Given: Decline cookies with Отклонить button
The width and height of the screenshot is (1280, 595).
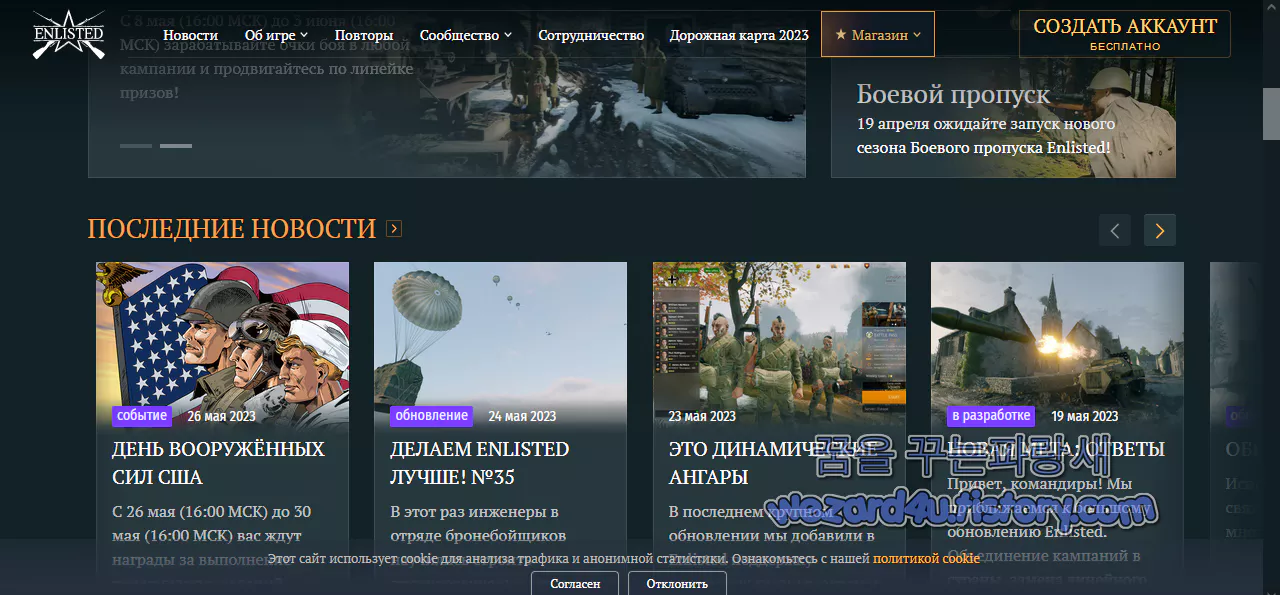Looking at the screenshot, I should [x=677, y=583].
